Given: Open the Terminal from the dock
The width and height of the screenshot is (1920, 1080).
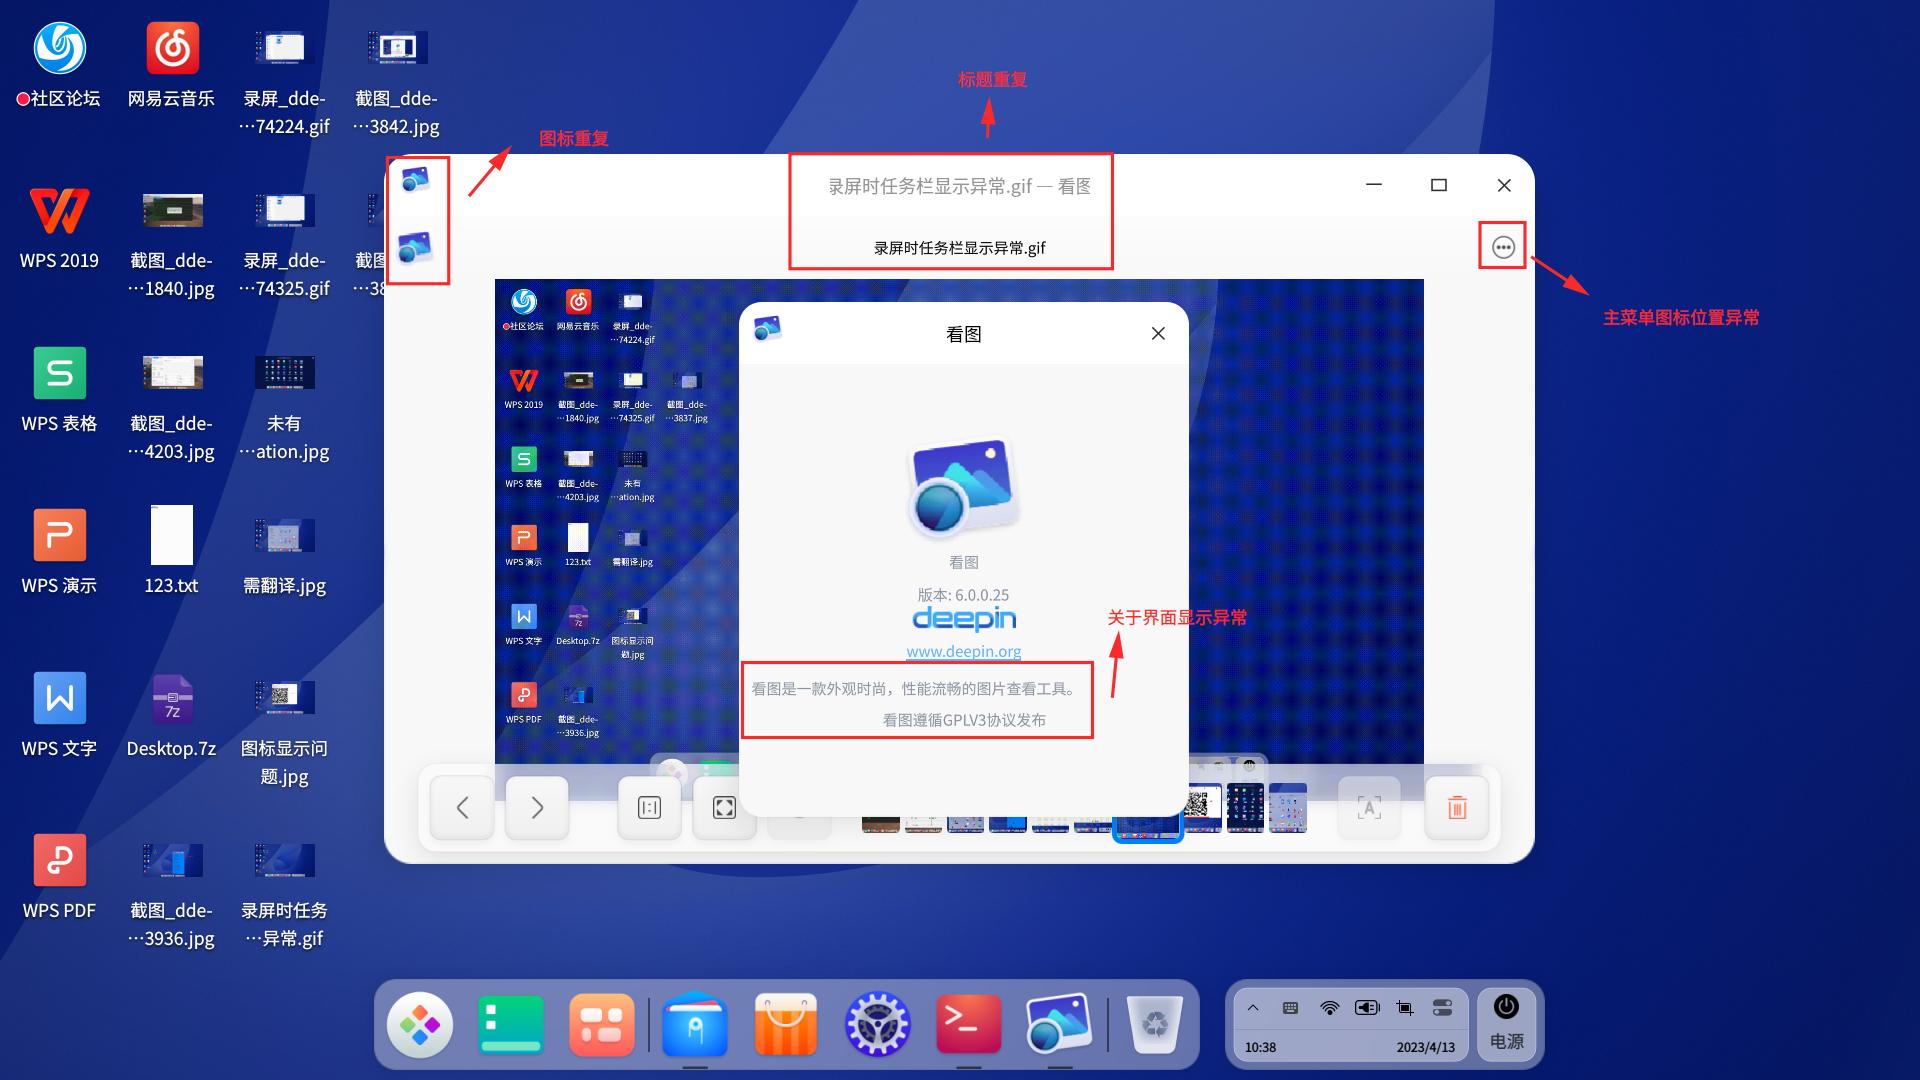Looking at the screenshot, I should (x=969, y=1025).
